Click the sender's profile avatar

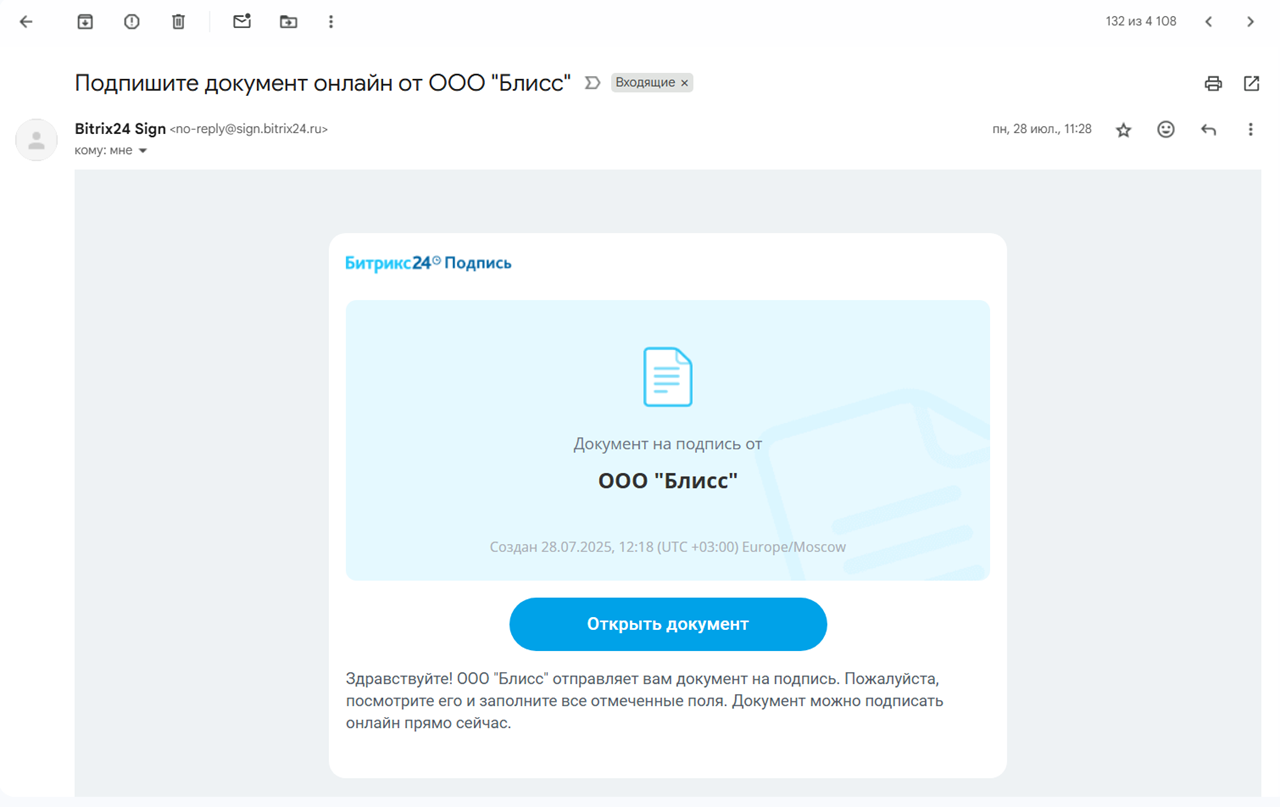click(x=37, y=140)
